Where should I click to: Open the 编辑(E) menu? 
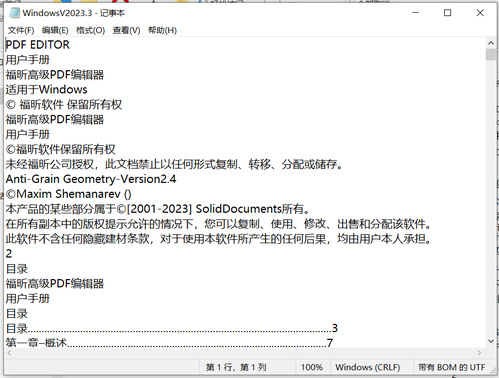pos(55,30)
